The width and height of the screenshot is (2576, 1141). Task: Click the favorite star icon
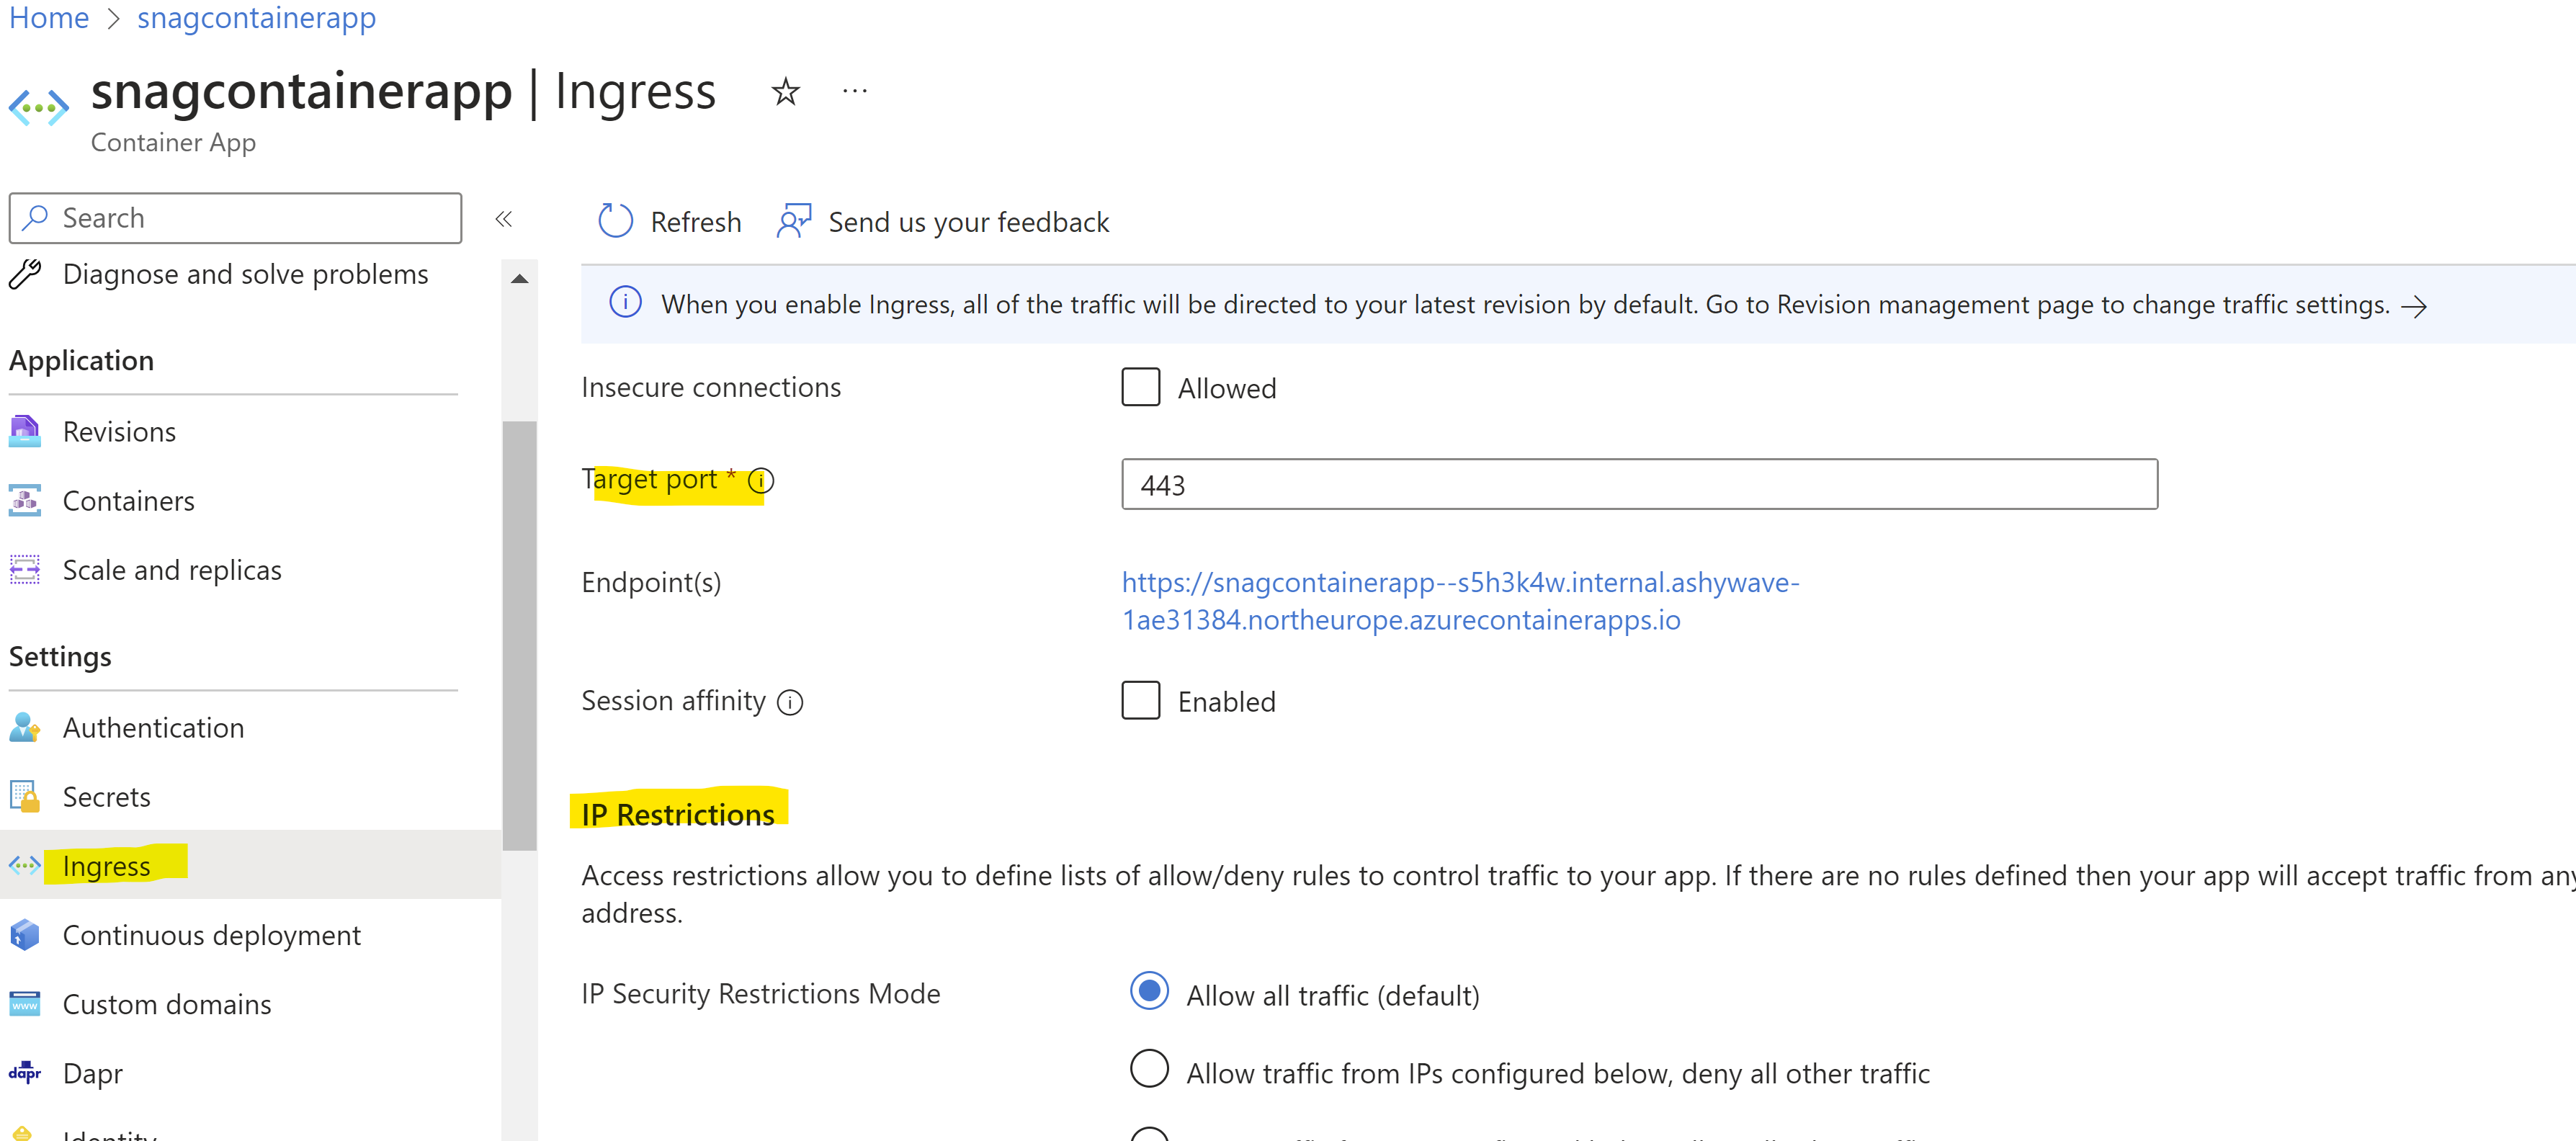coord(786,92)
